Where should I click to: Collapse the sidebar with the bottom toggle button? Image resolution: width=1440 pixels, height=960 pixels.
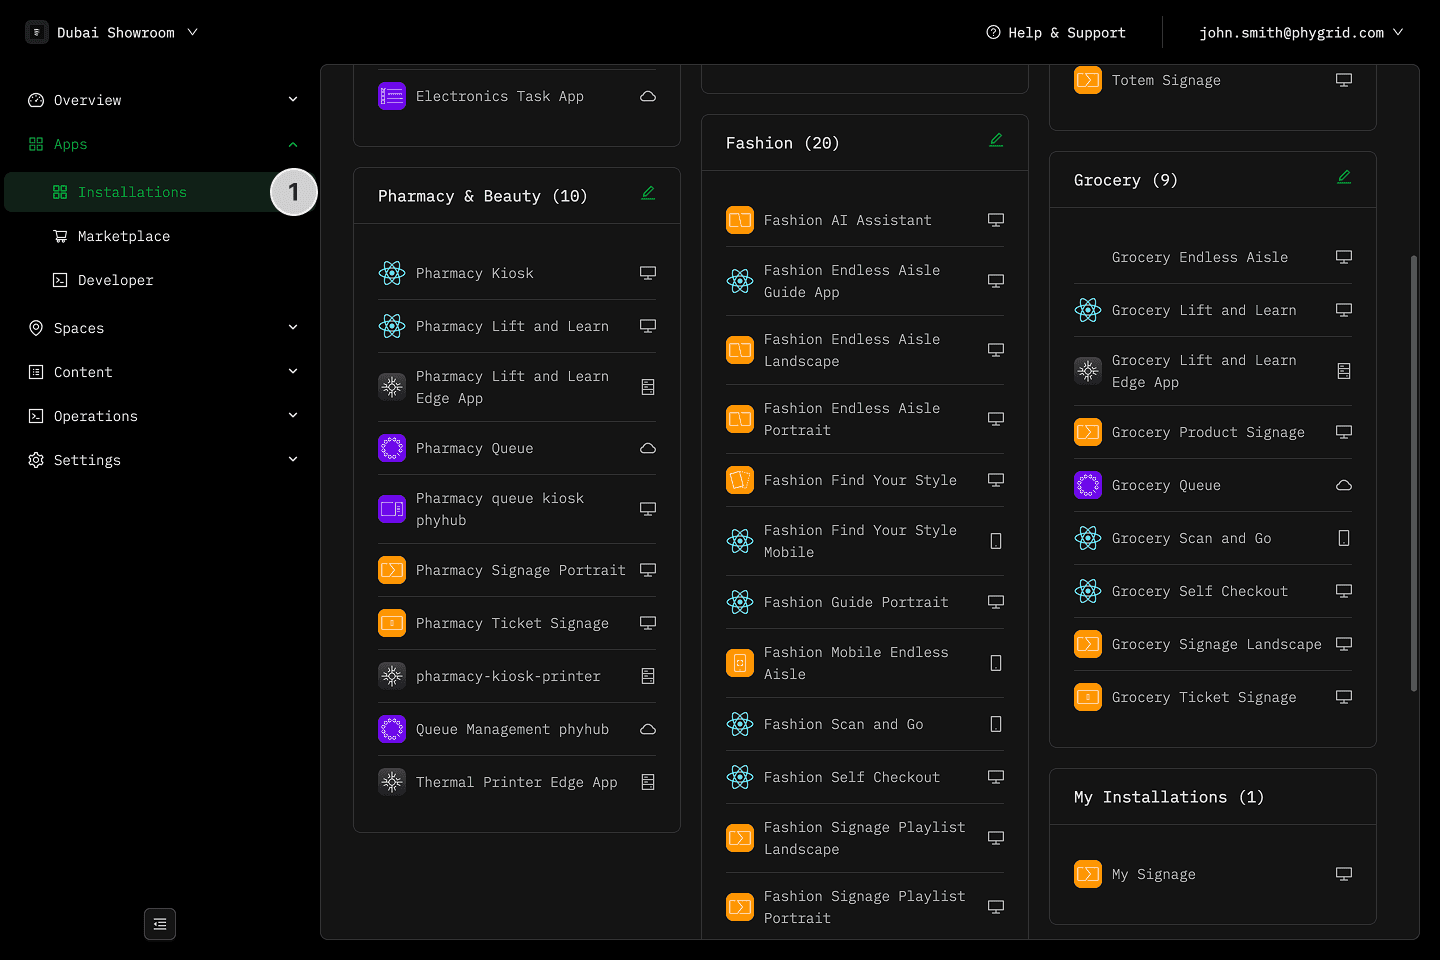tap(160, 924)
